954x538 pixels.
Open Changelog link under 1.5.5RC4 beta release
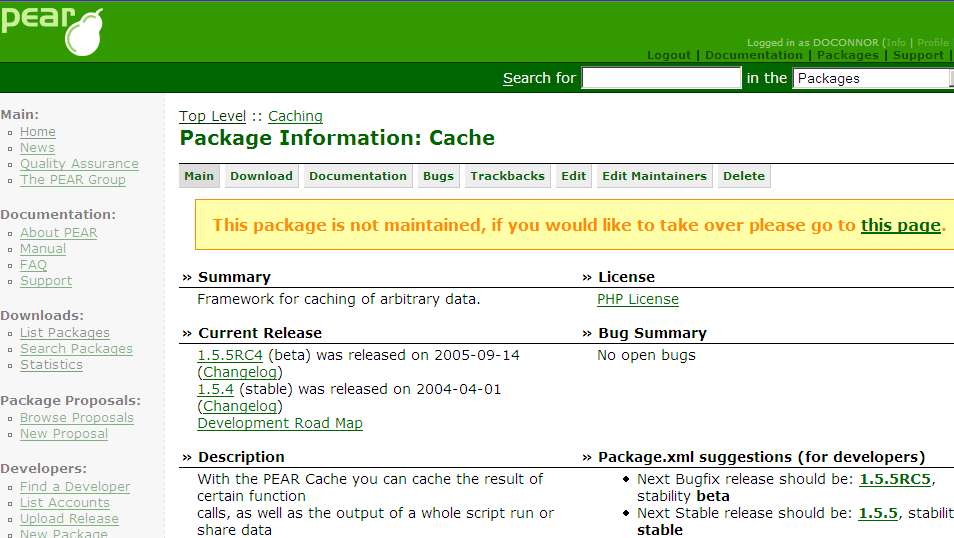click(240, 372)
